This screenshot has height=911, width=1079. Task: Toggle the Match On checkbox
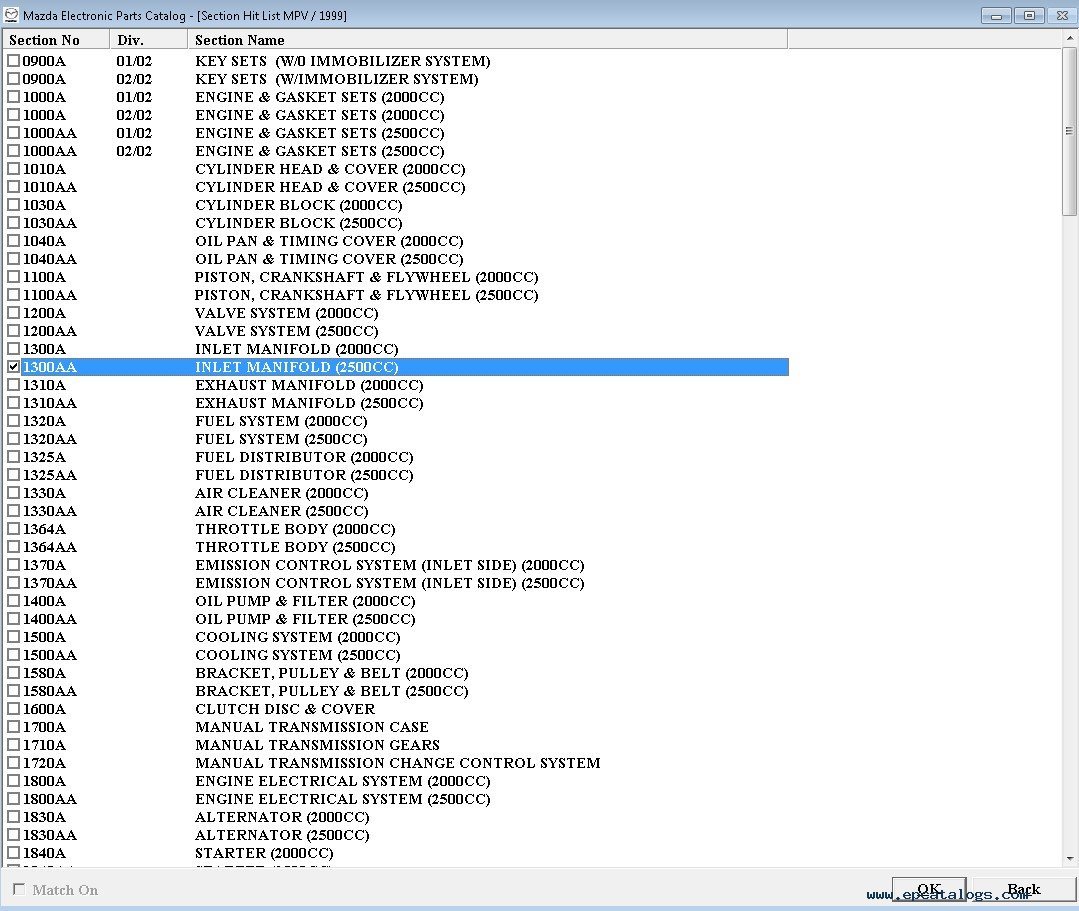click(19, 889)
